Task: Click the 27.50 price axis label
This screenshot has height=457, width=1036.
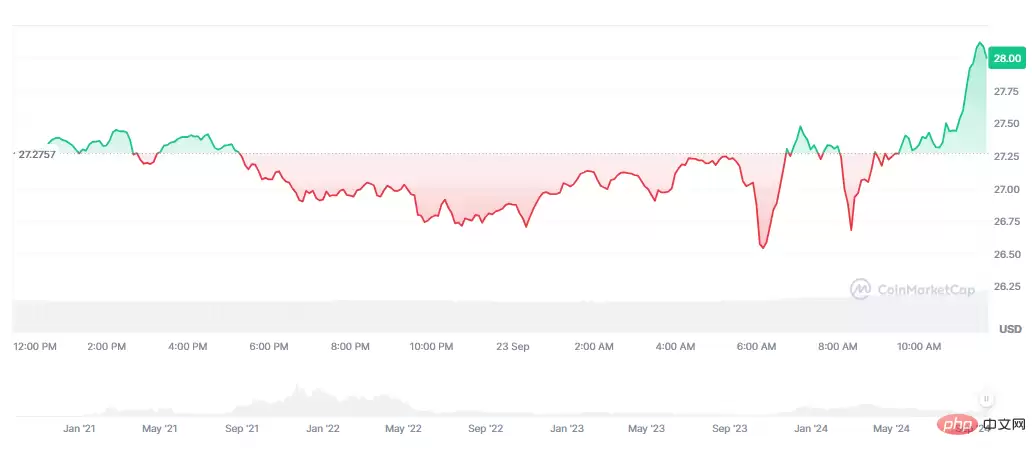Action: pyautogui.click(x=1005, y=123)
